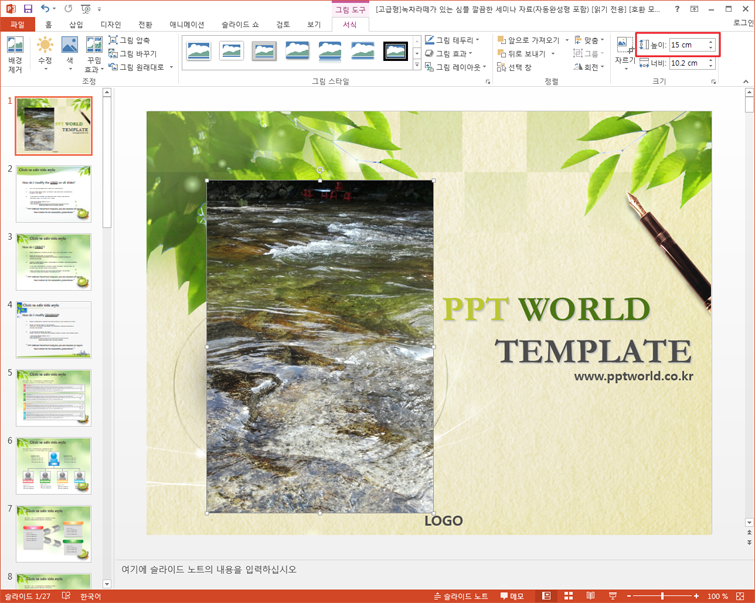Viewport: 755px width, 603px height.
Task: Switch to Insert (삽입) tab
Action: pos(76,25)
